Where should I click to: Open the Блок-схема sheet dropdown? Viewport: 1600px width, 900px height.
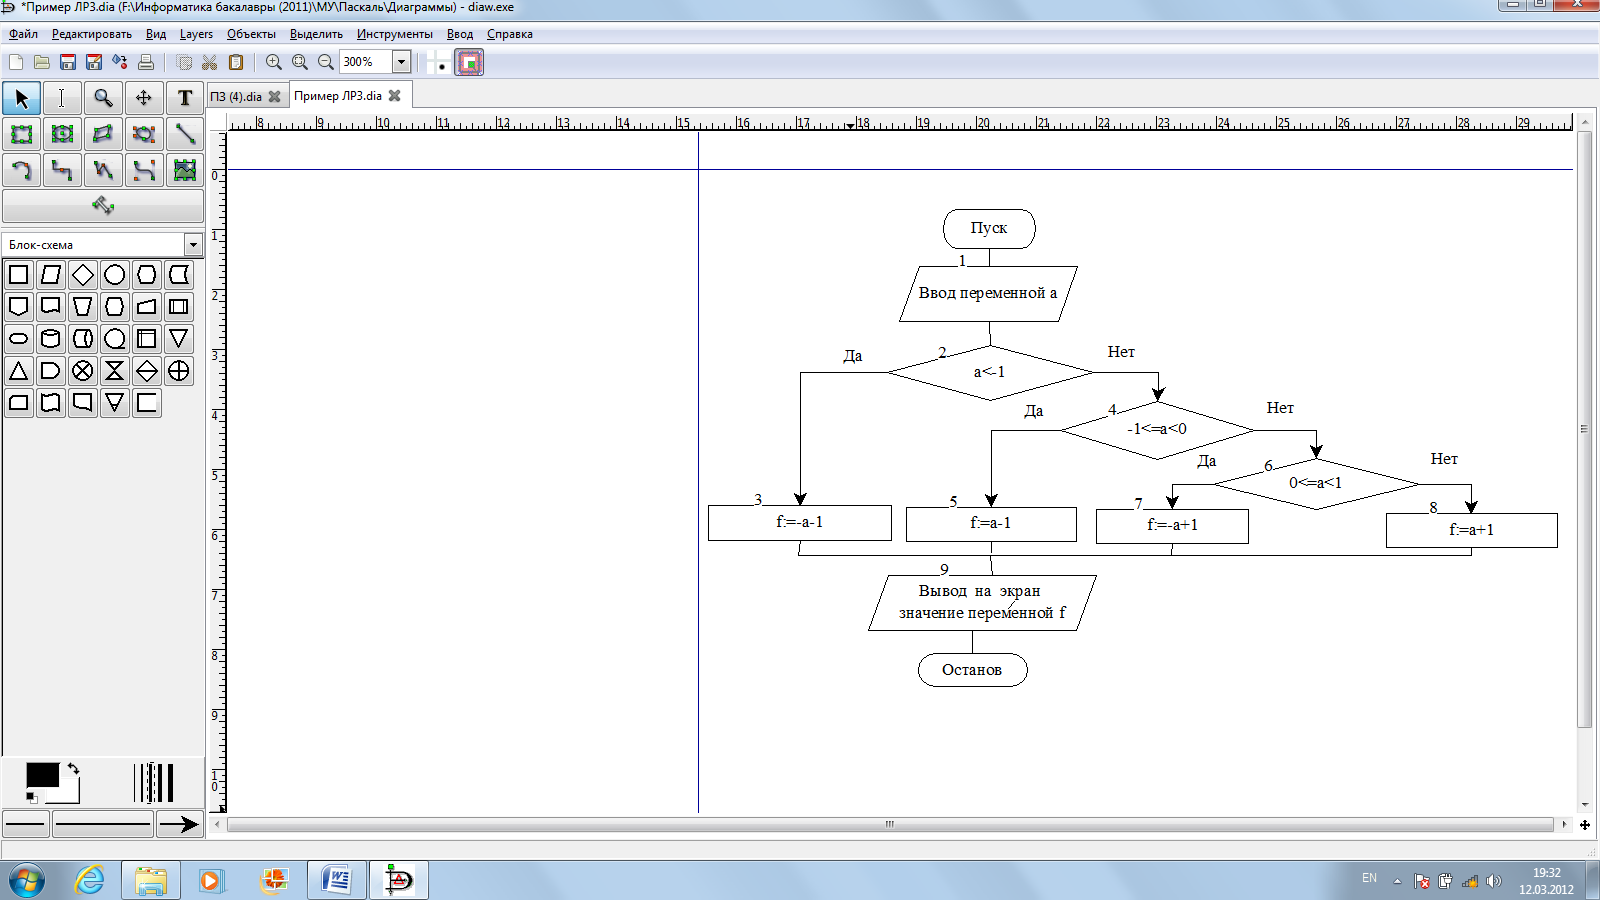pos(193,244)
